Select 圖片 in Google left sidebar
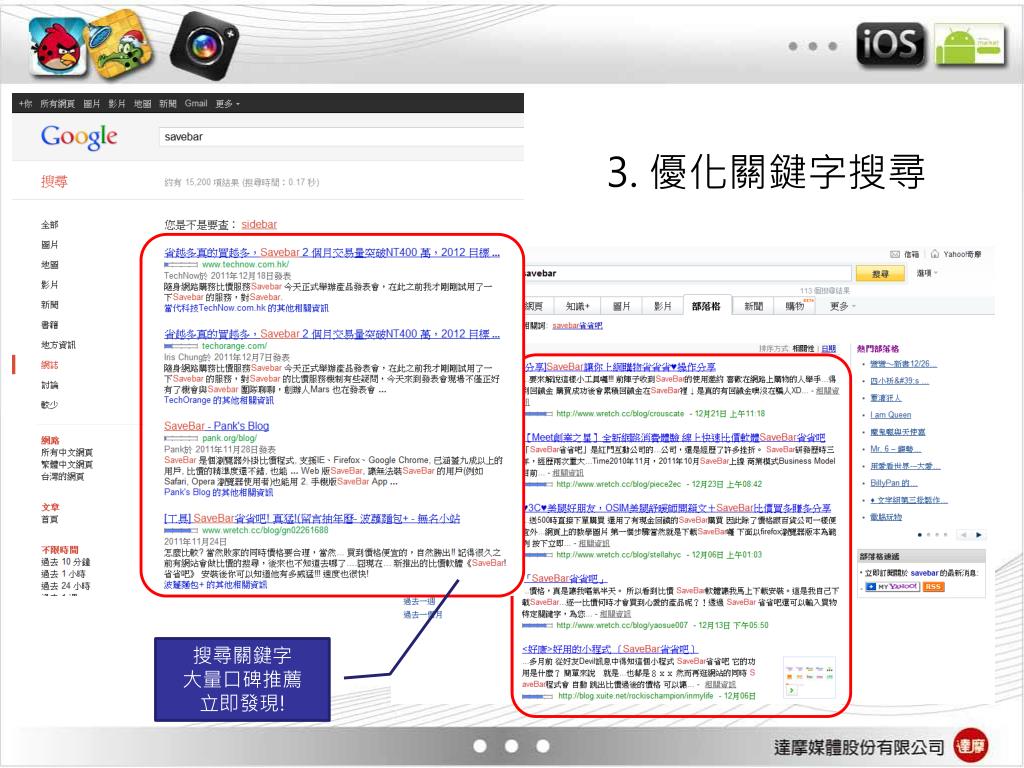The height and width of the screenshot is (768, 1024). (x=50, y=244)
